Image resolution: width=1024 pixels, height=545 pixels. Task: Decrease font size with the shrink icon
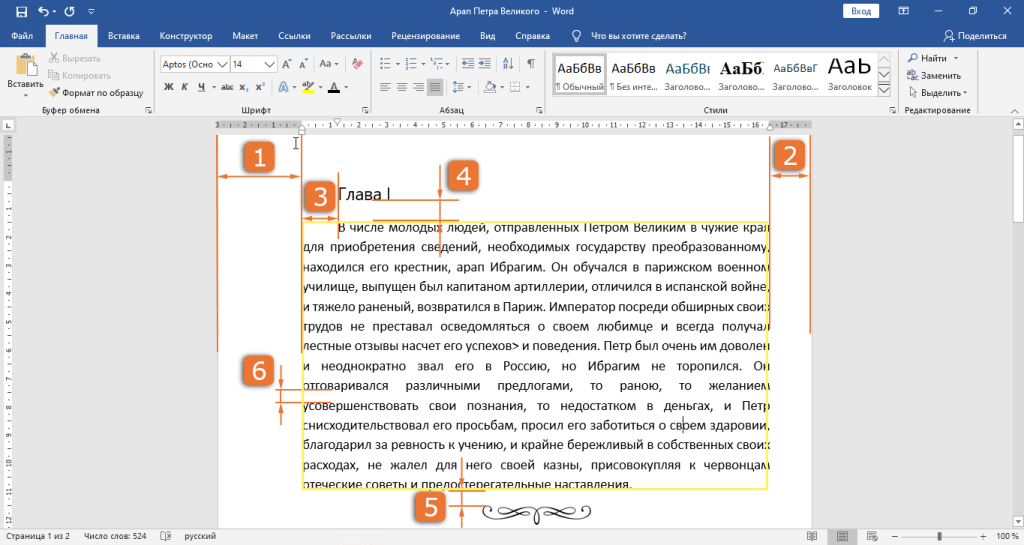(303, 64)
